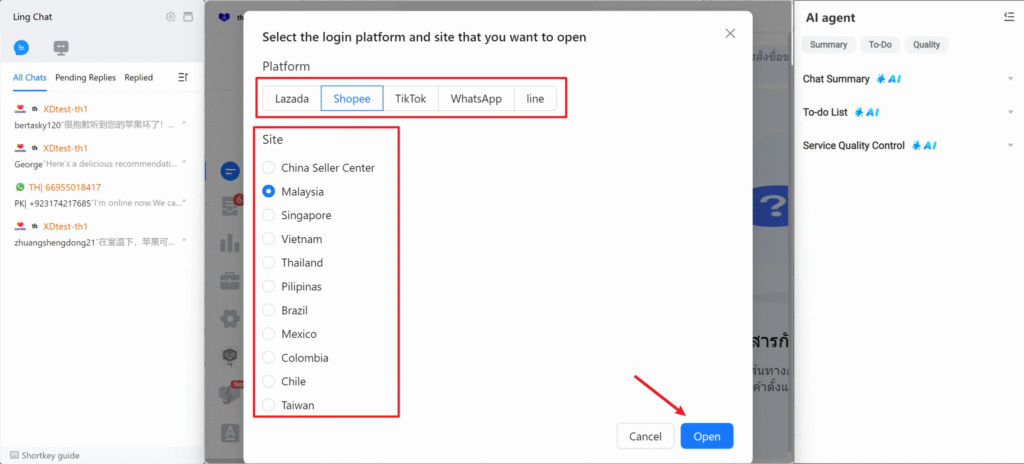Choose the line platform tab
This screenshot has width=1024, height=464.
coord(535,99)
